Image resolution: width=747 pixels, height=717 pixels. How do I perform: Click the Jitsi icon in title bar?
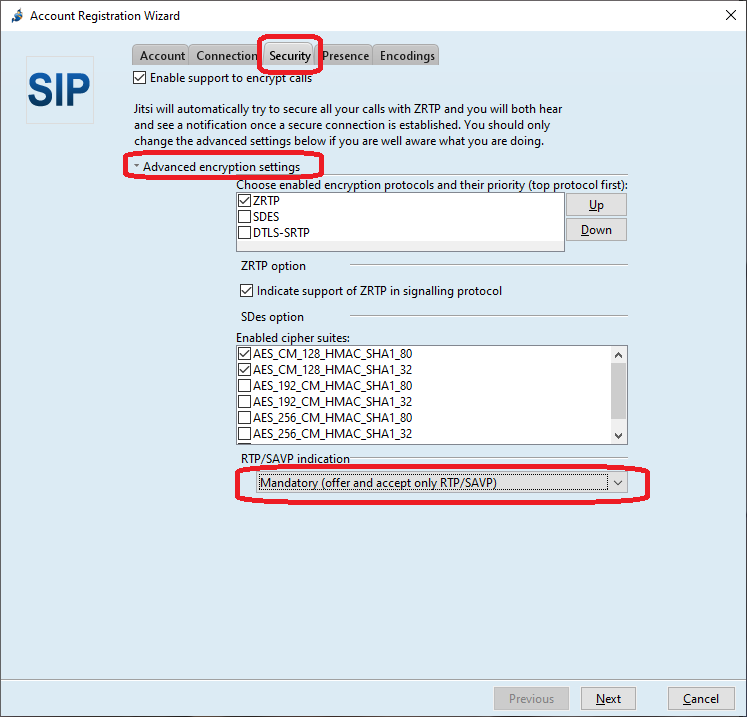(14, 16)
